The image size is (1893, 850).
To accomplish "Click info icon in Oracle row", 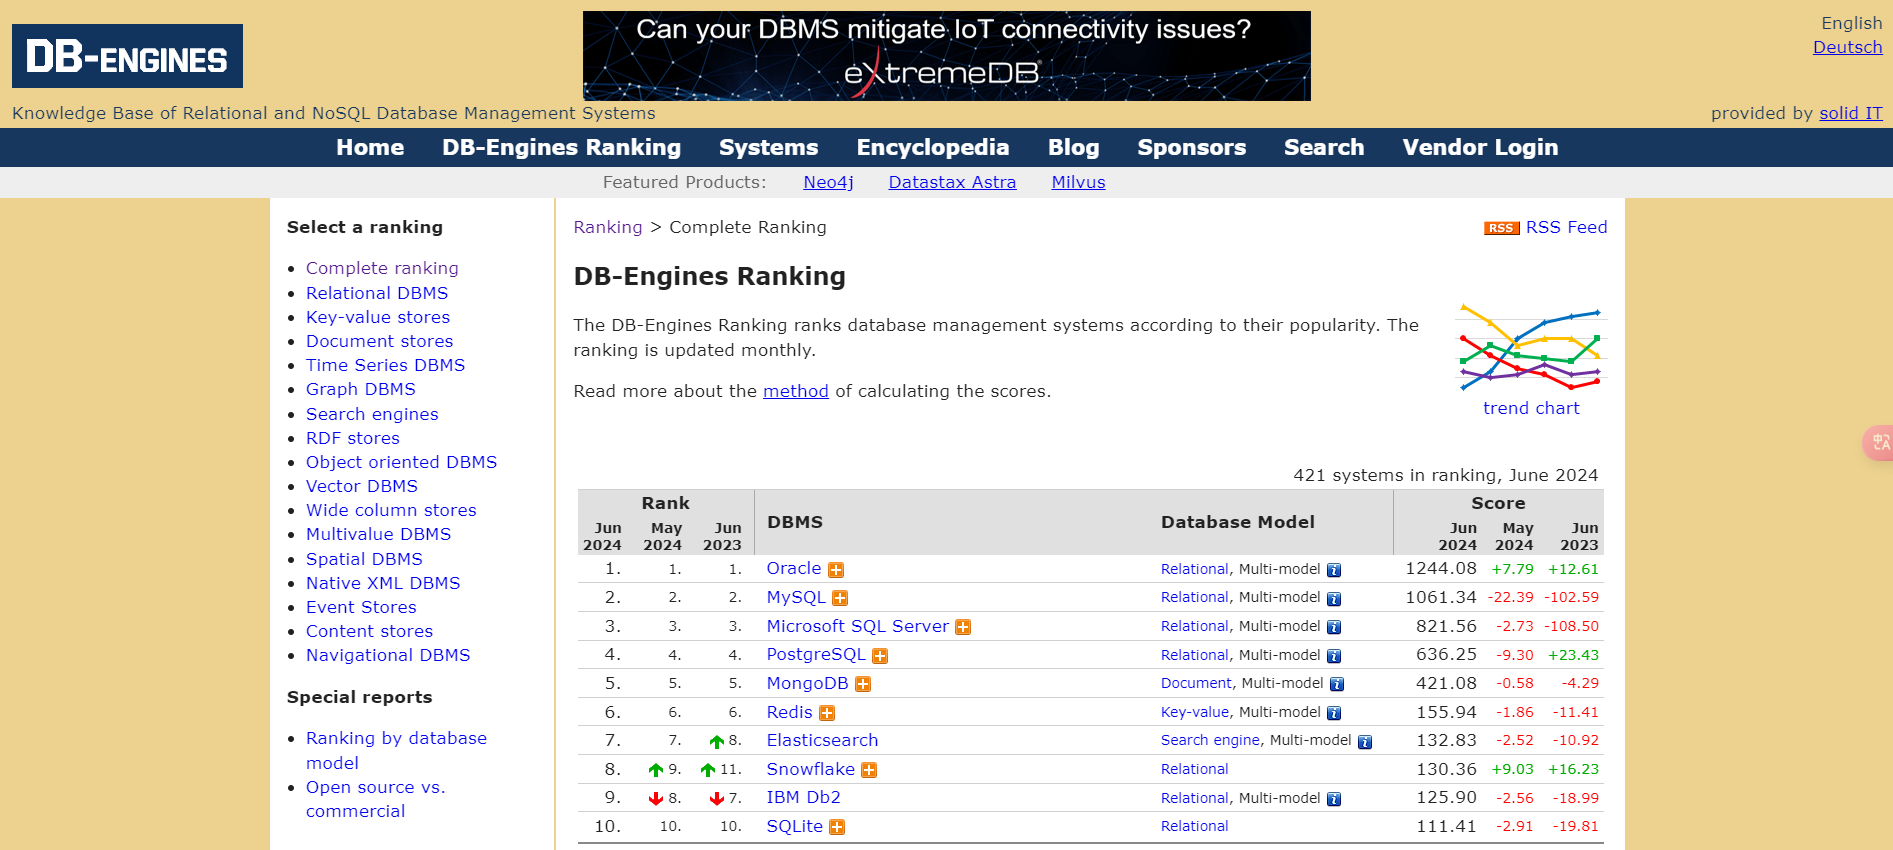I will tap(1334, 570).
